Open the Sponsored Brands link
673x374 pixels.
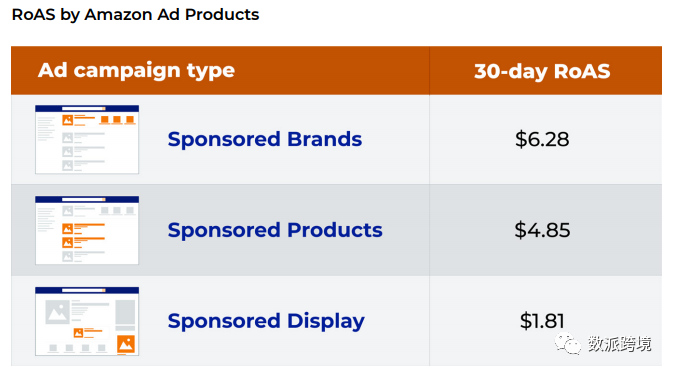265,139
